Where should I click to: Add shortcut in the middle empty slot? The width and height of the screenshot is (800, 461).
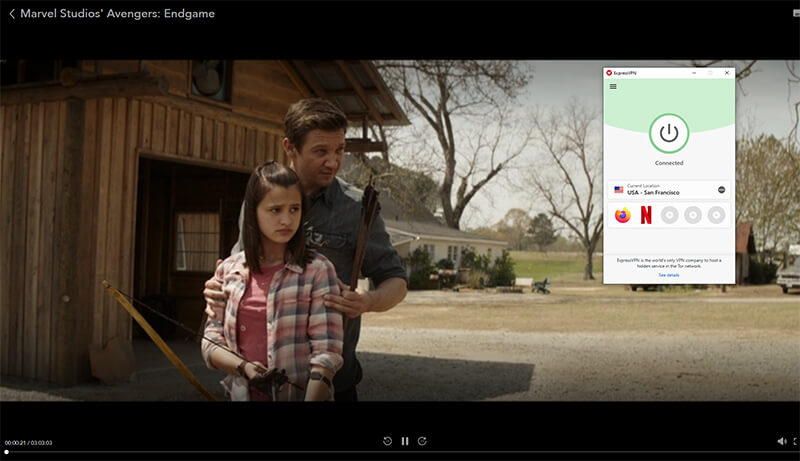(x=693, y=215)
